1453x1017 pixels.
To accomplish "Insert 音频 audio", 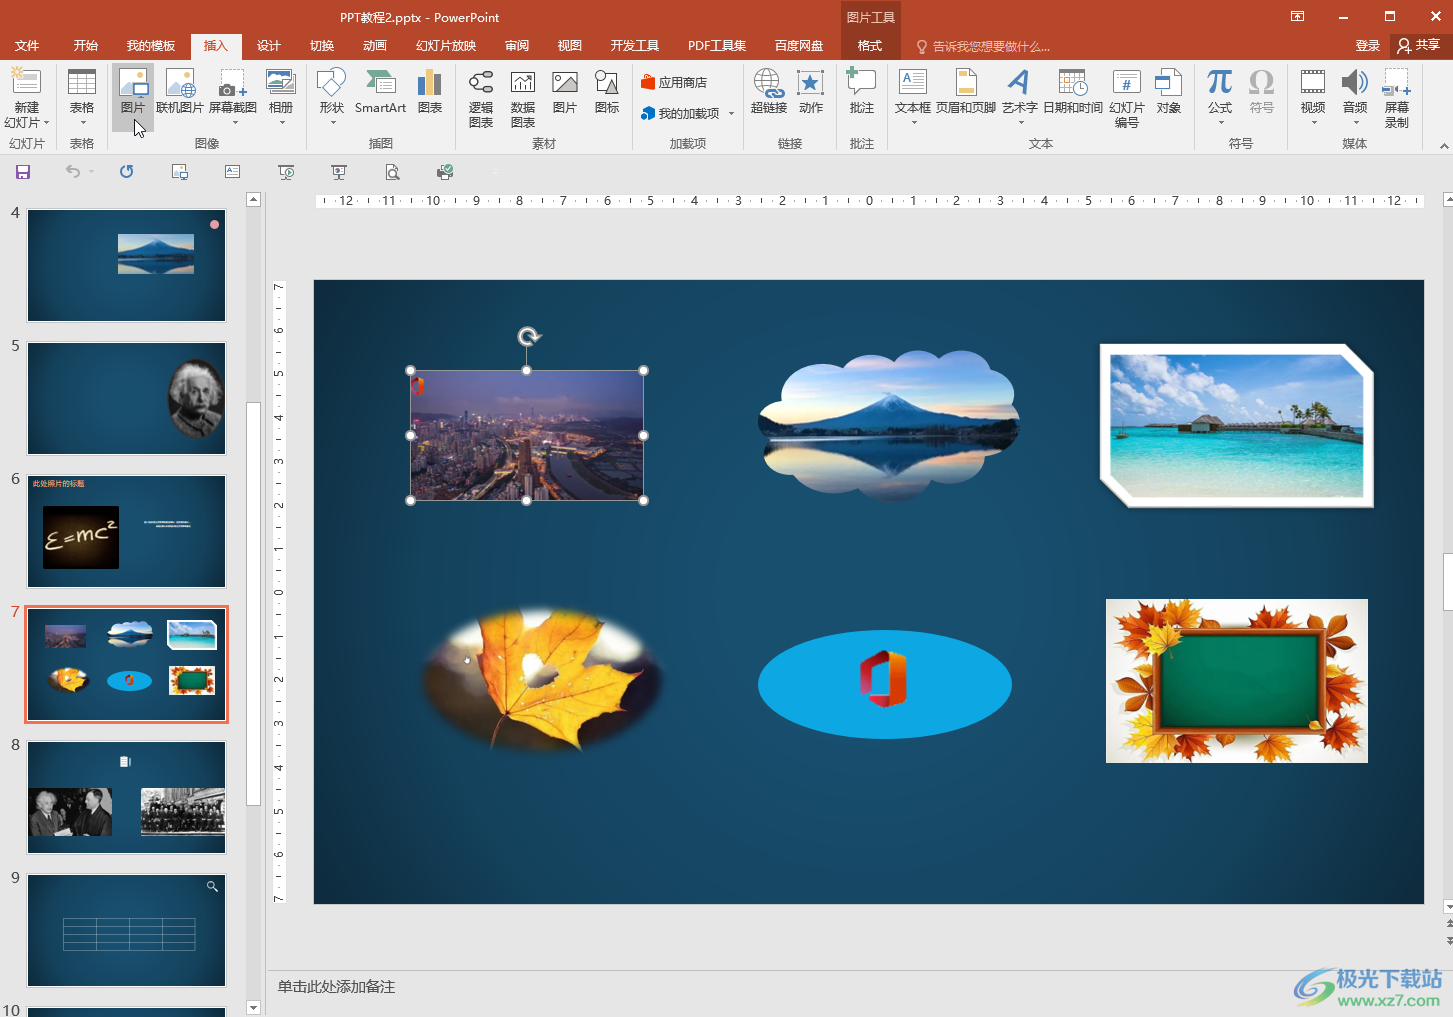I will click(1355, 97).
